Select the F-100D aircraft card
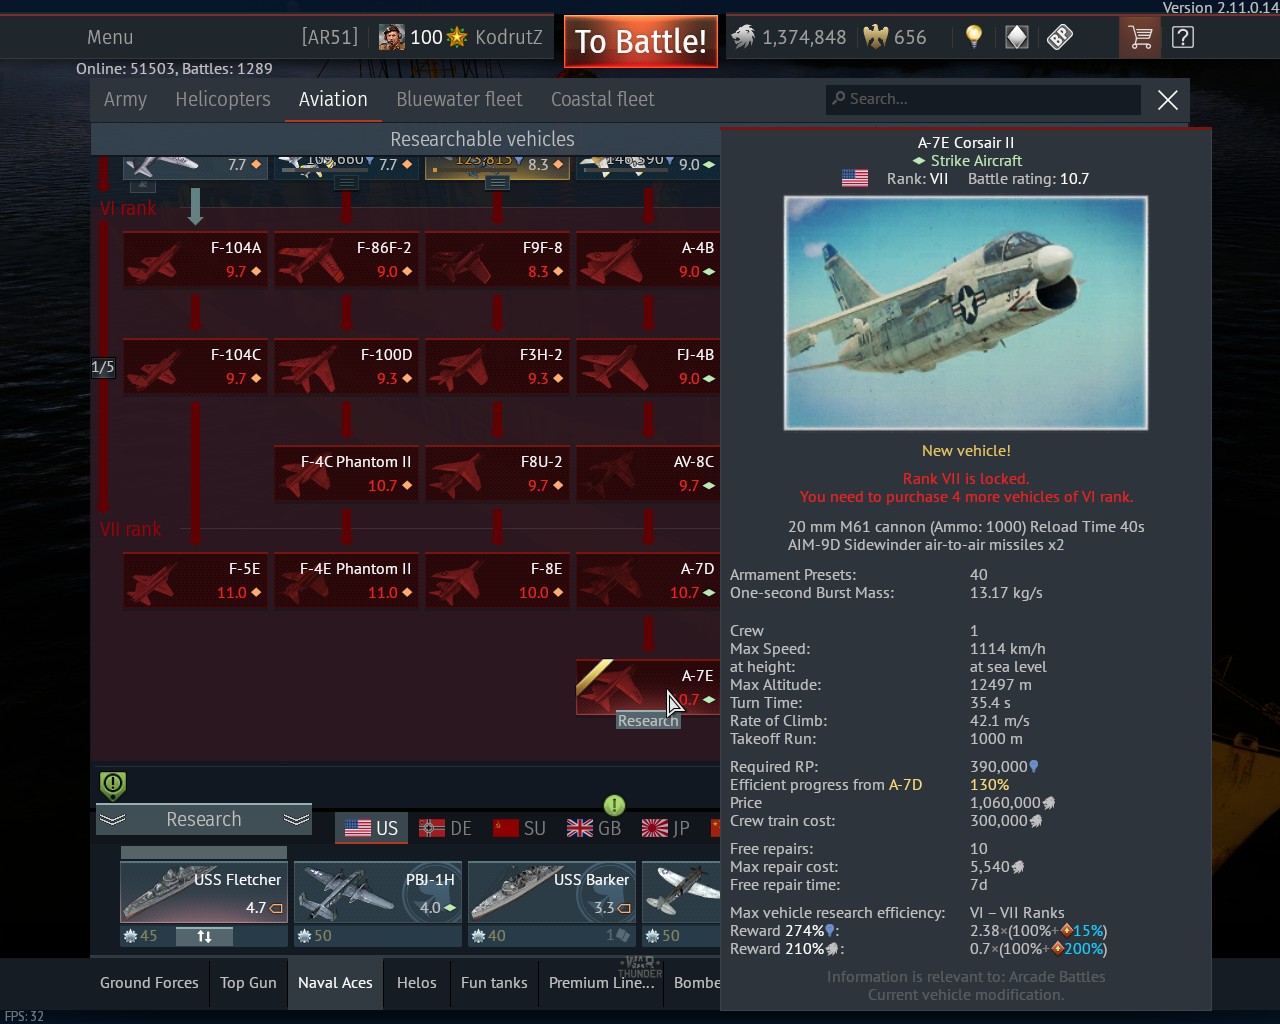Image resolution: width=1280 pixels, height=1024 pixels. (x=347, y=367)
